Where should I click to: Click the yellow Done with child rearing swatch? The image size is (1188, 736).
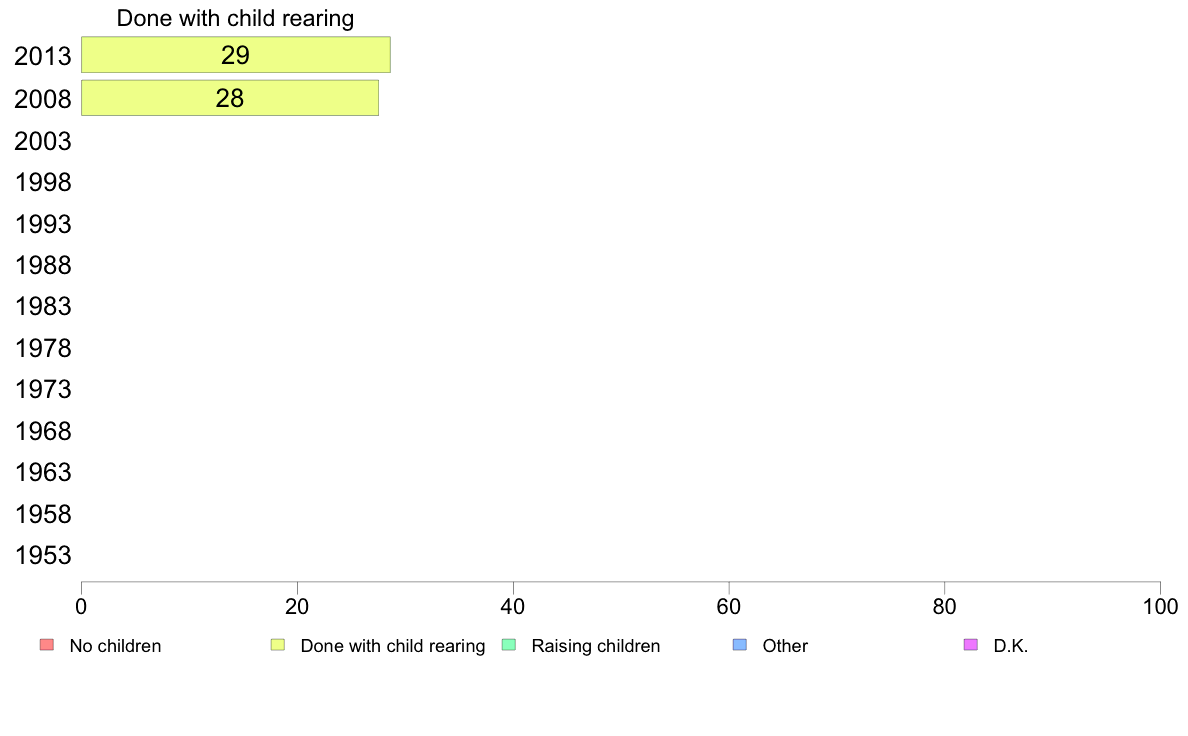pos(278,645)
